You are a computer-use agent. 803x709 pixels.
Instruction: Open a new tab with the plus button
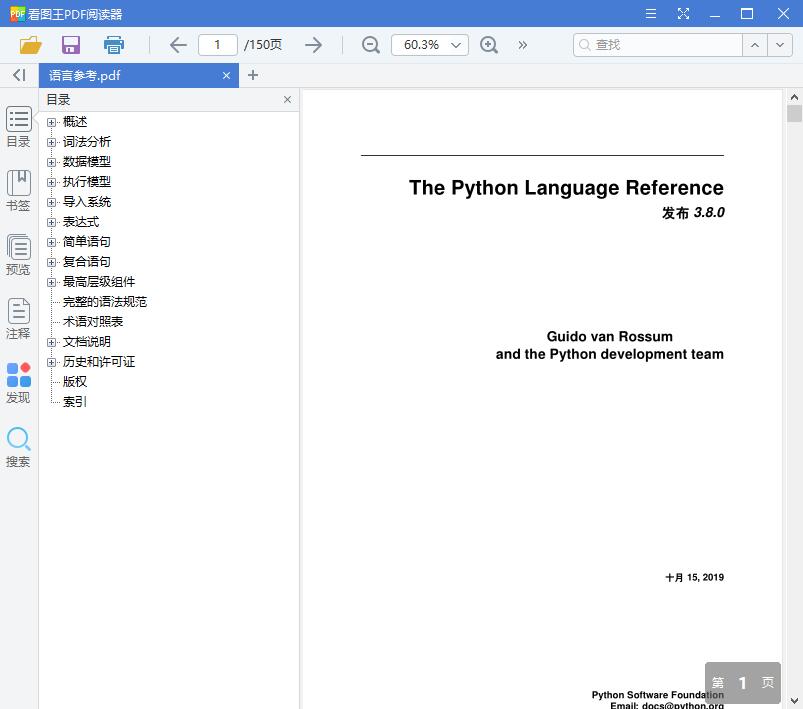coord(253,75)
